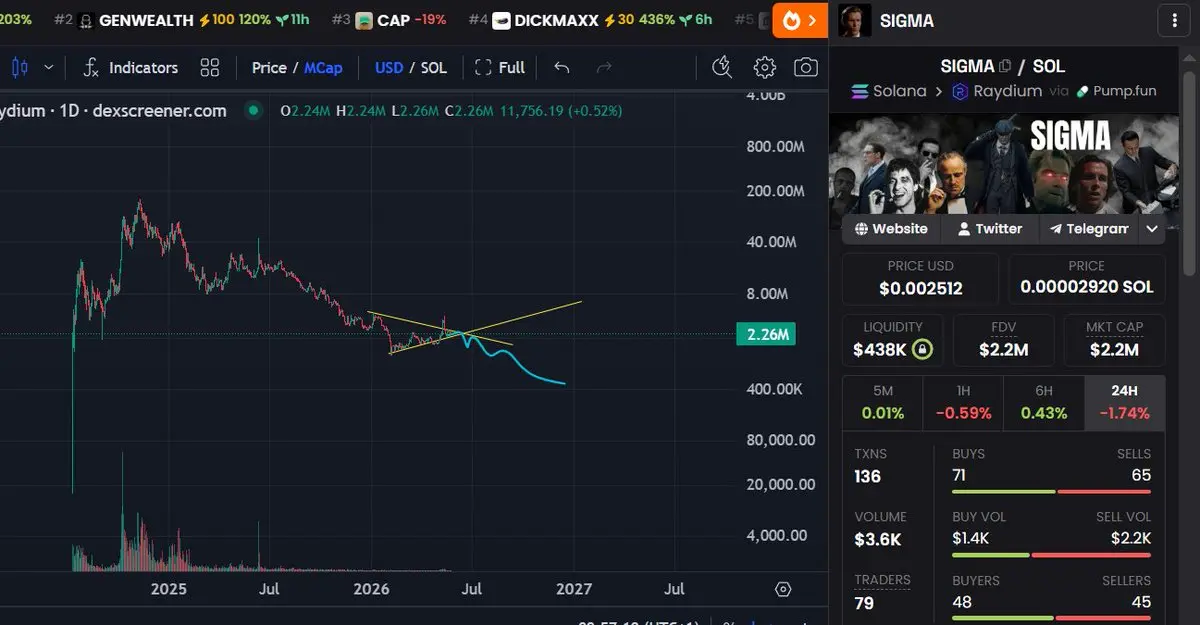Take a chart snapshot with camera icon
The height and width of the screenshot is (625, 1200).
[805, 67]
